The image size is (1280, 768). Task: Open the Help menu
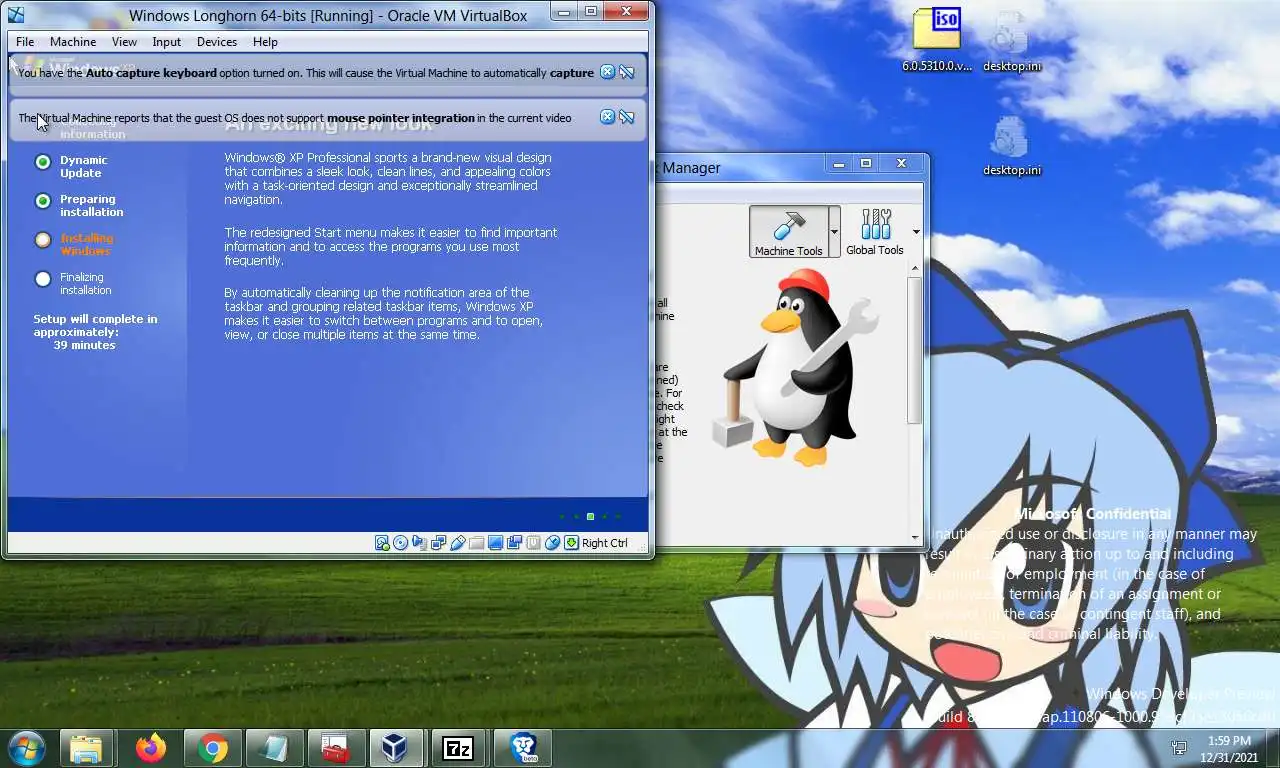(x=265, y=42)
